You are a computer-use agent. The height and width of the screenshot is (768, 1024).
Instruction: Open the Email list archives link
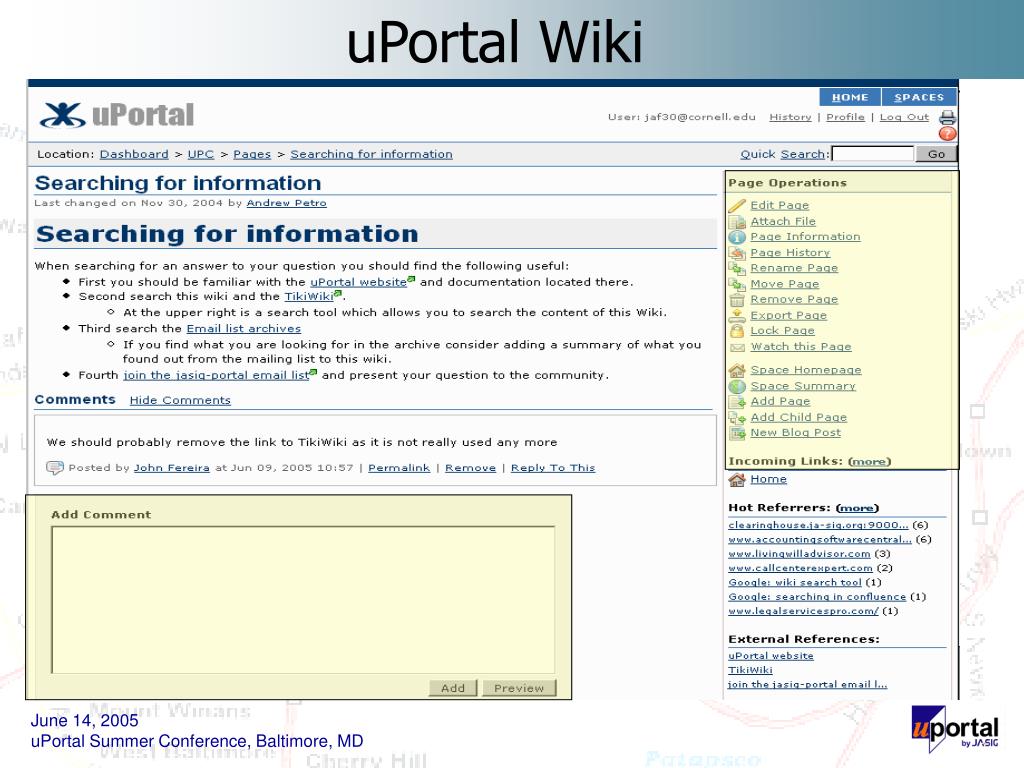244,328
